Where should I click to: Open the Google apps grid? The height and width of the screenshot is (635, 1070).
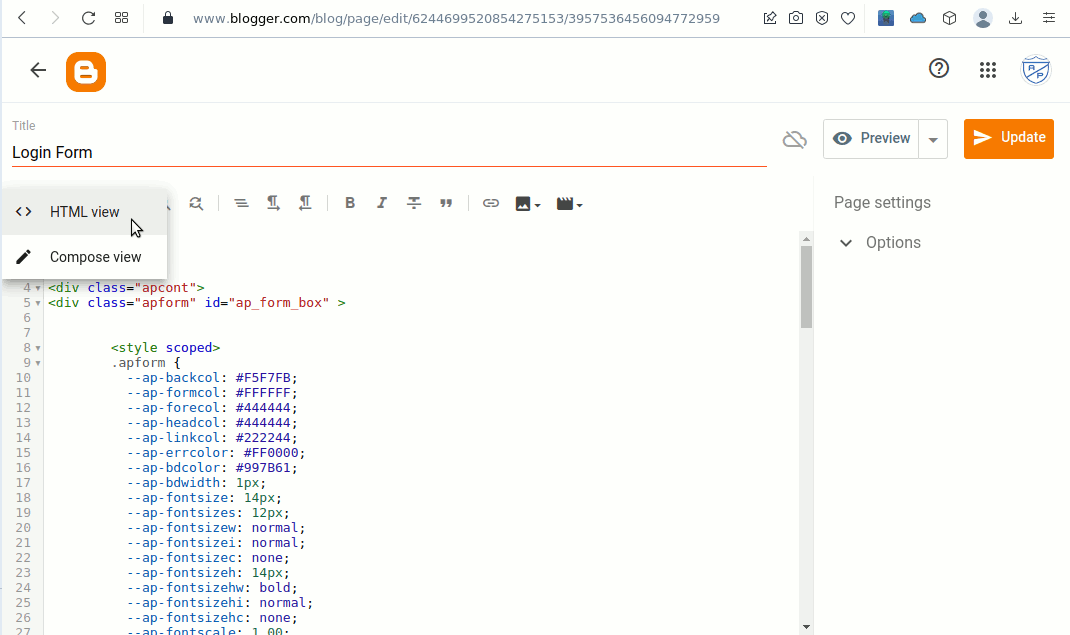[988, 69]
